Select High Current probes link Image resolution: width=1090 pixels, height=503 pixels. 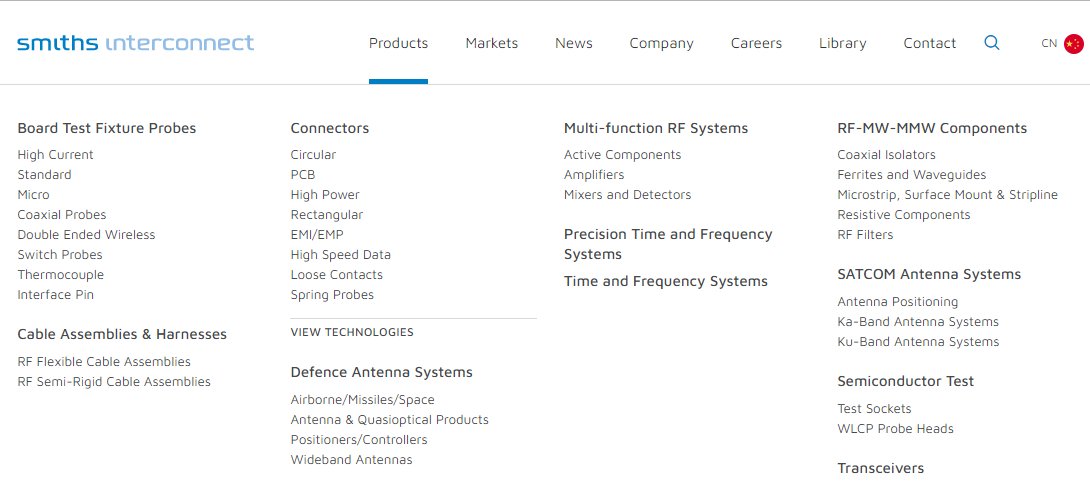(55, 155)
